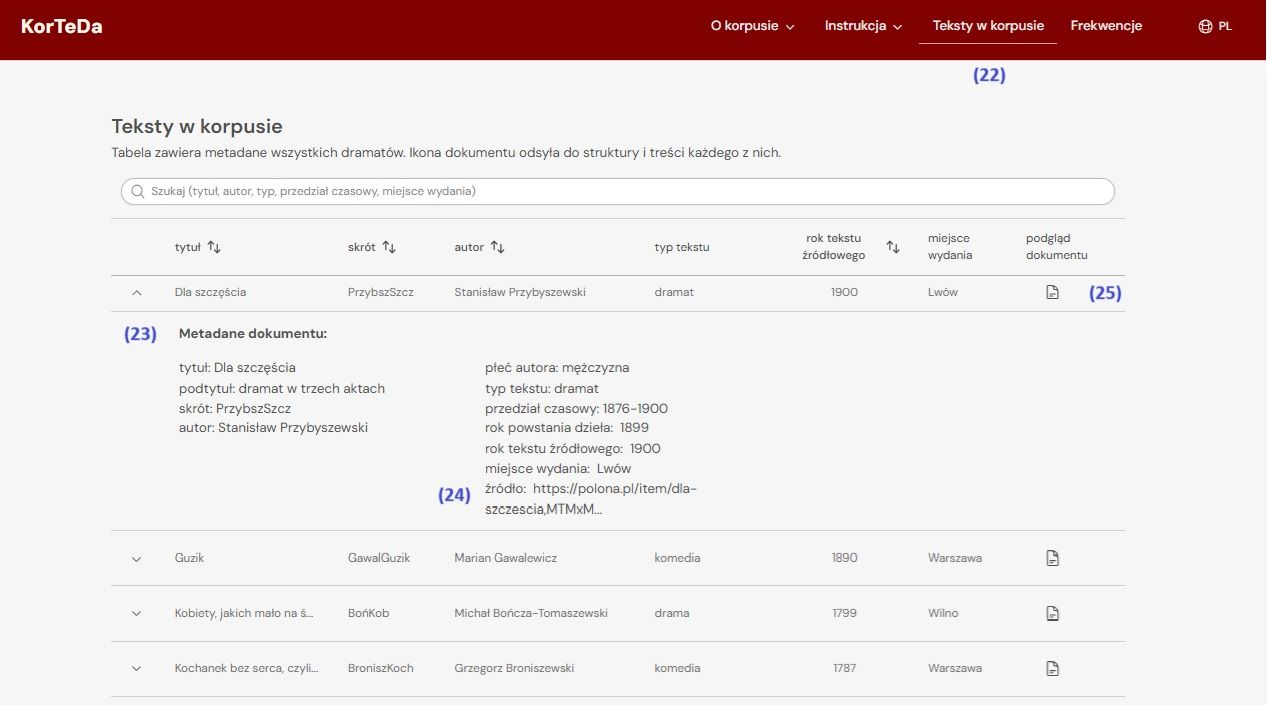The width and height of the screenshot is (1267, 705).
Task: Open document preview for Kobiety, jakich mało
Action: coord(1052,613)
